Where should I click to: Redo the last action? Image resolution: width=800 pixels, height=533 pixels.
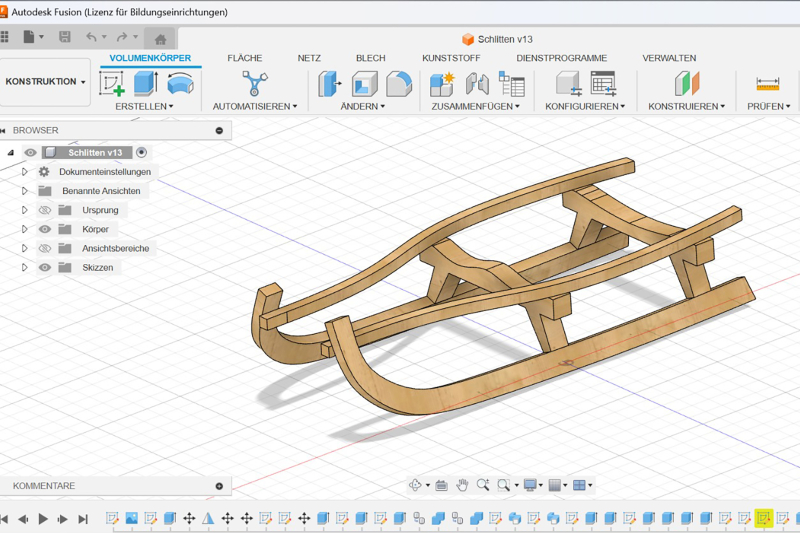tap(122, 37)
